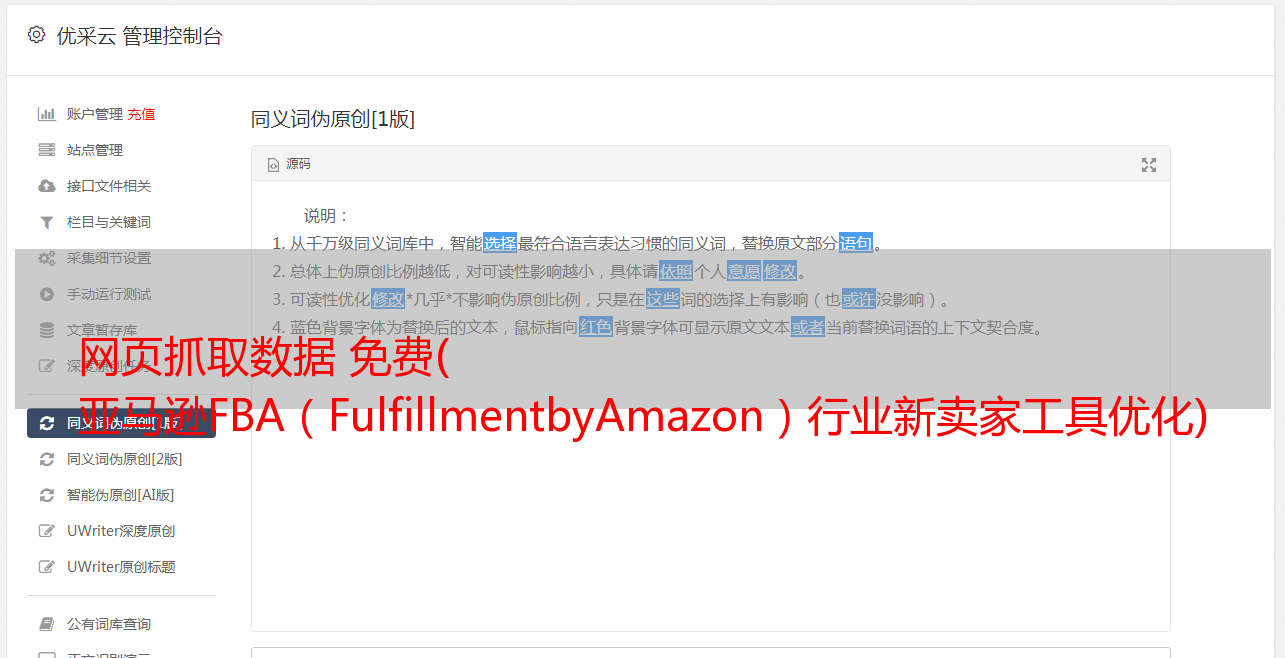Open 账户管理 bar chart icon
The width and height of the screenshot is (1285, 658).
(x=46, y=114)
